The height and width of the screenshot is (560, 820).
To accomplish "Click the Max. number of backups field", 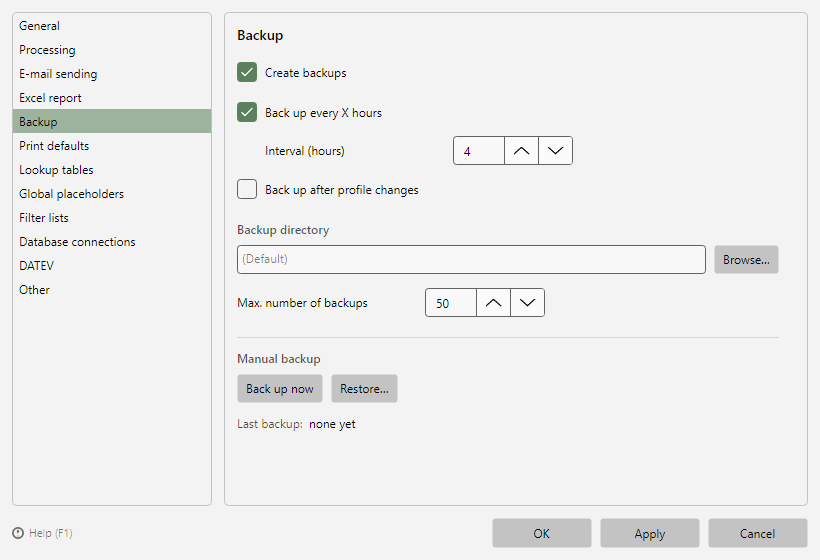I will coord(451,303).
